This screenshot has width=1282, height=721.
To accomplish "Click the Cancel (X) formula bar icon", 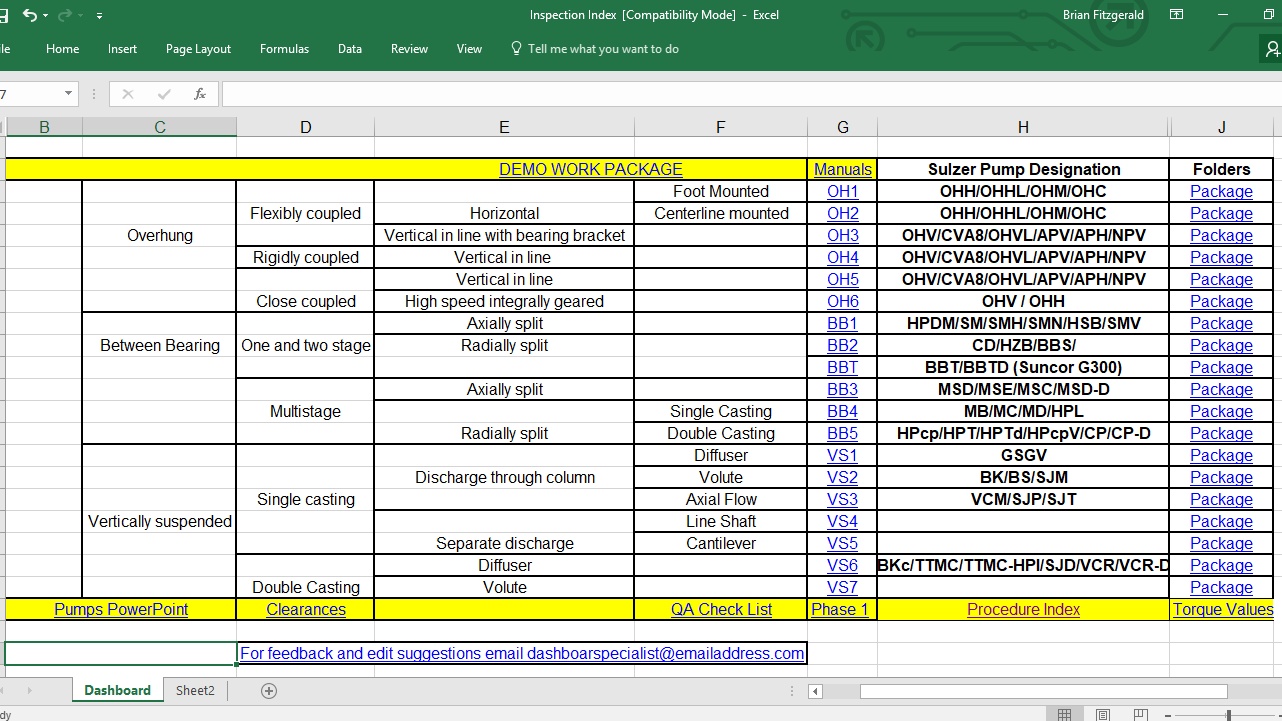I will pyautogui.click(x=127, y=94).
